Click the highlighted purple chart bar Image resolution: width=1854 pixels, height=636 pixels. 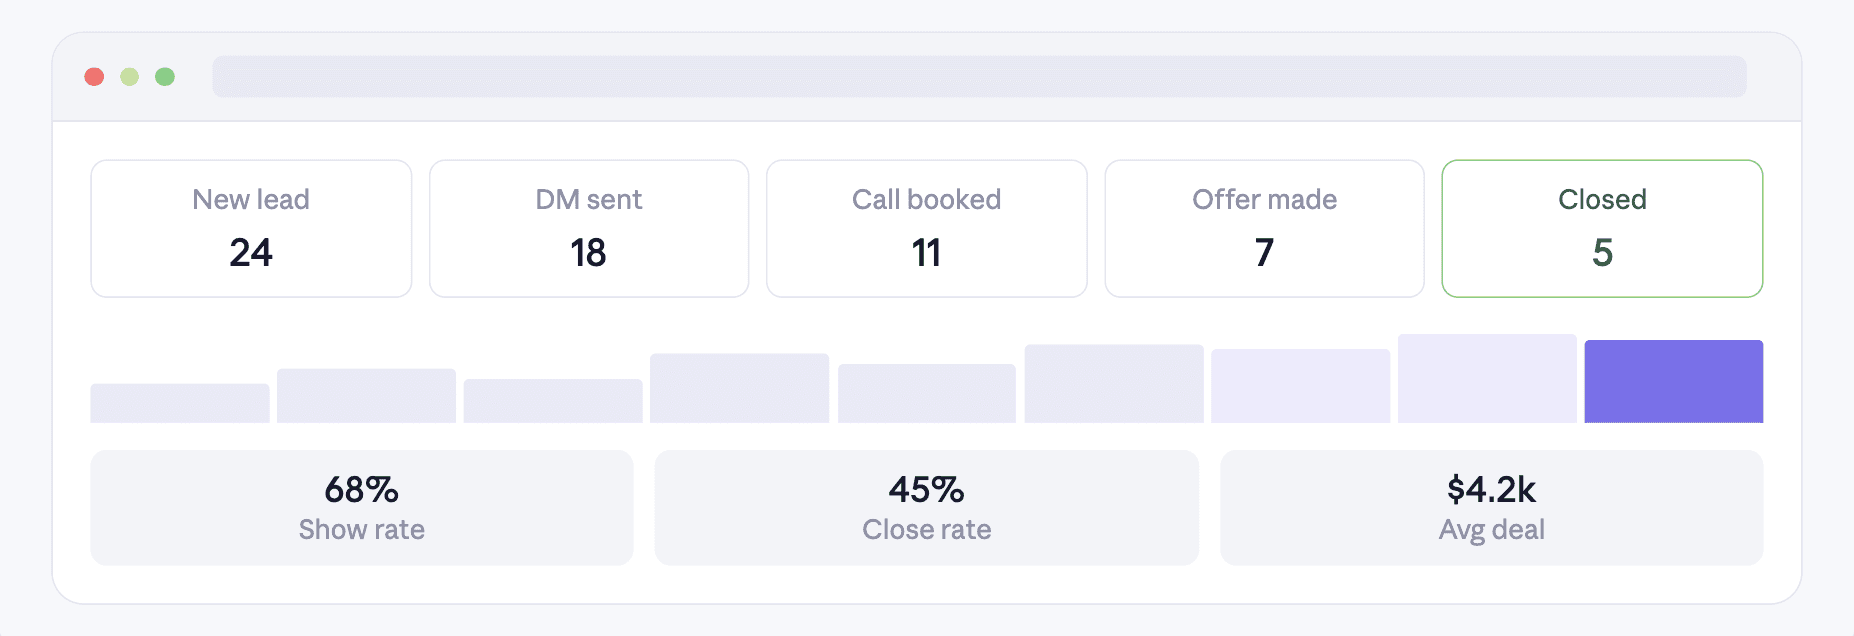[x=1674, y=381]
